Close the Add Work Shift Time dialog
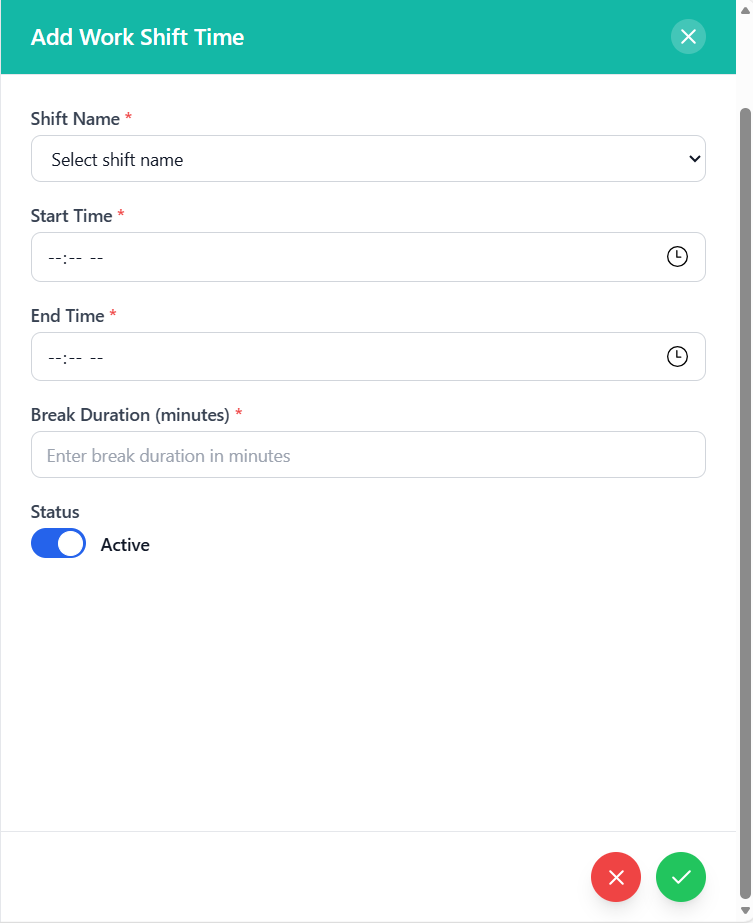This screenshot has width=753, height=923. click(x=688, y=37)
